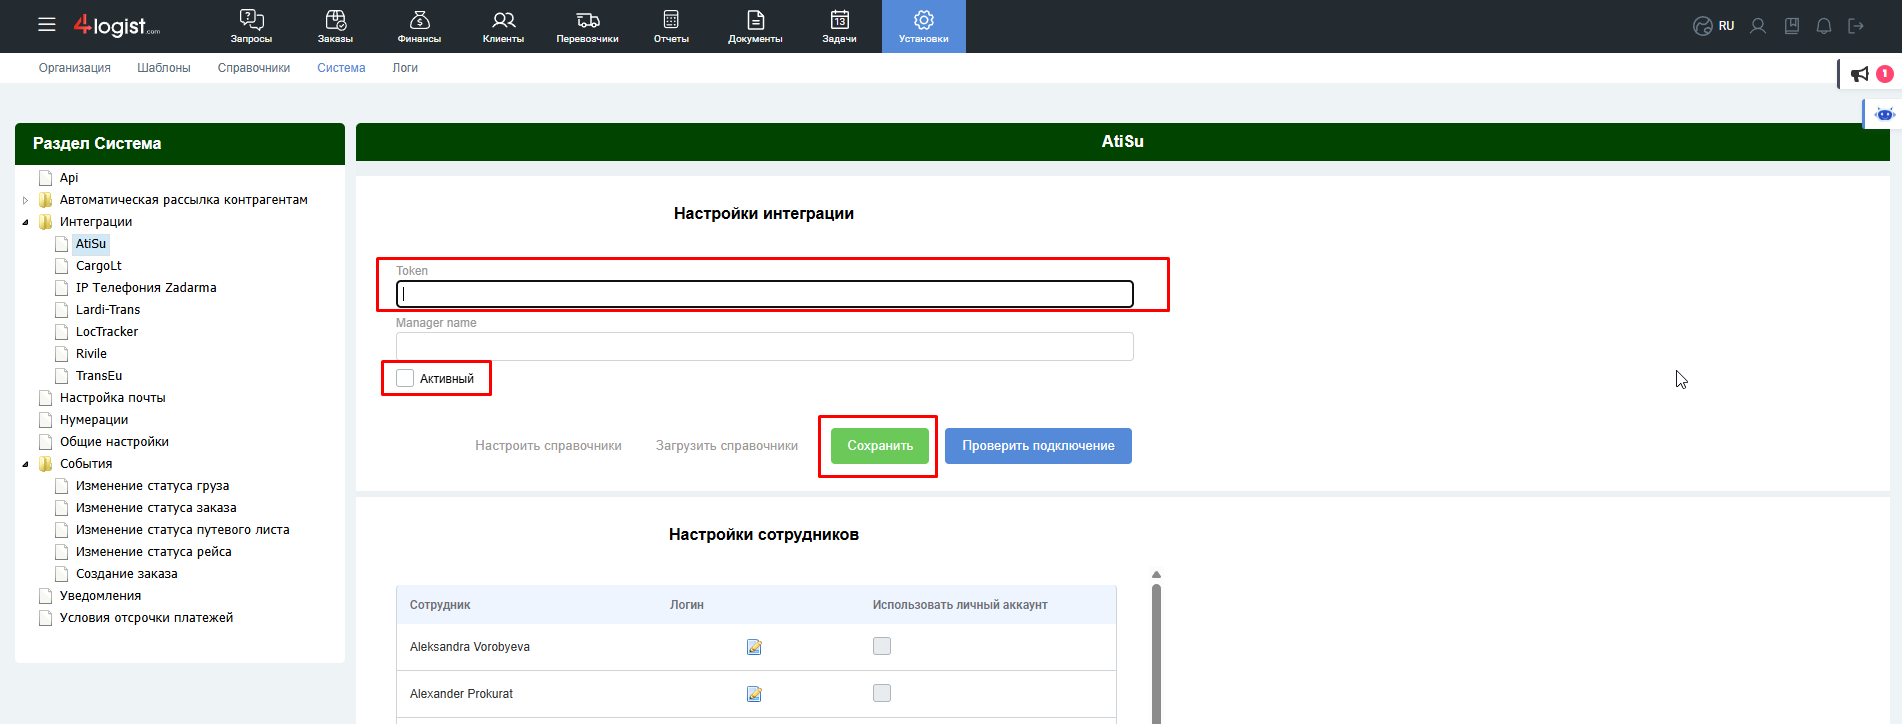
Task: Open the Задачи calendar section
Action: (x=839, y=26)
